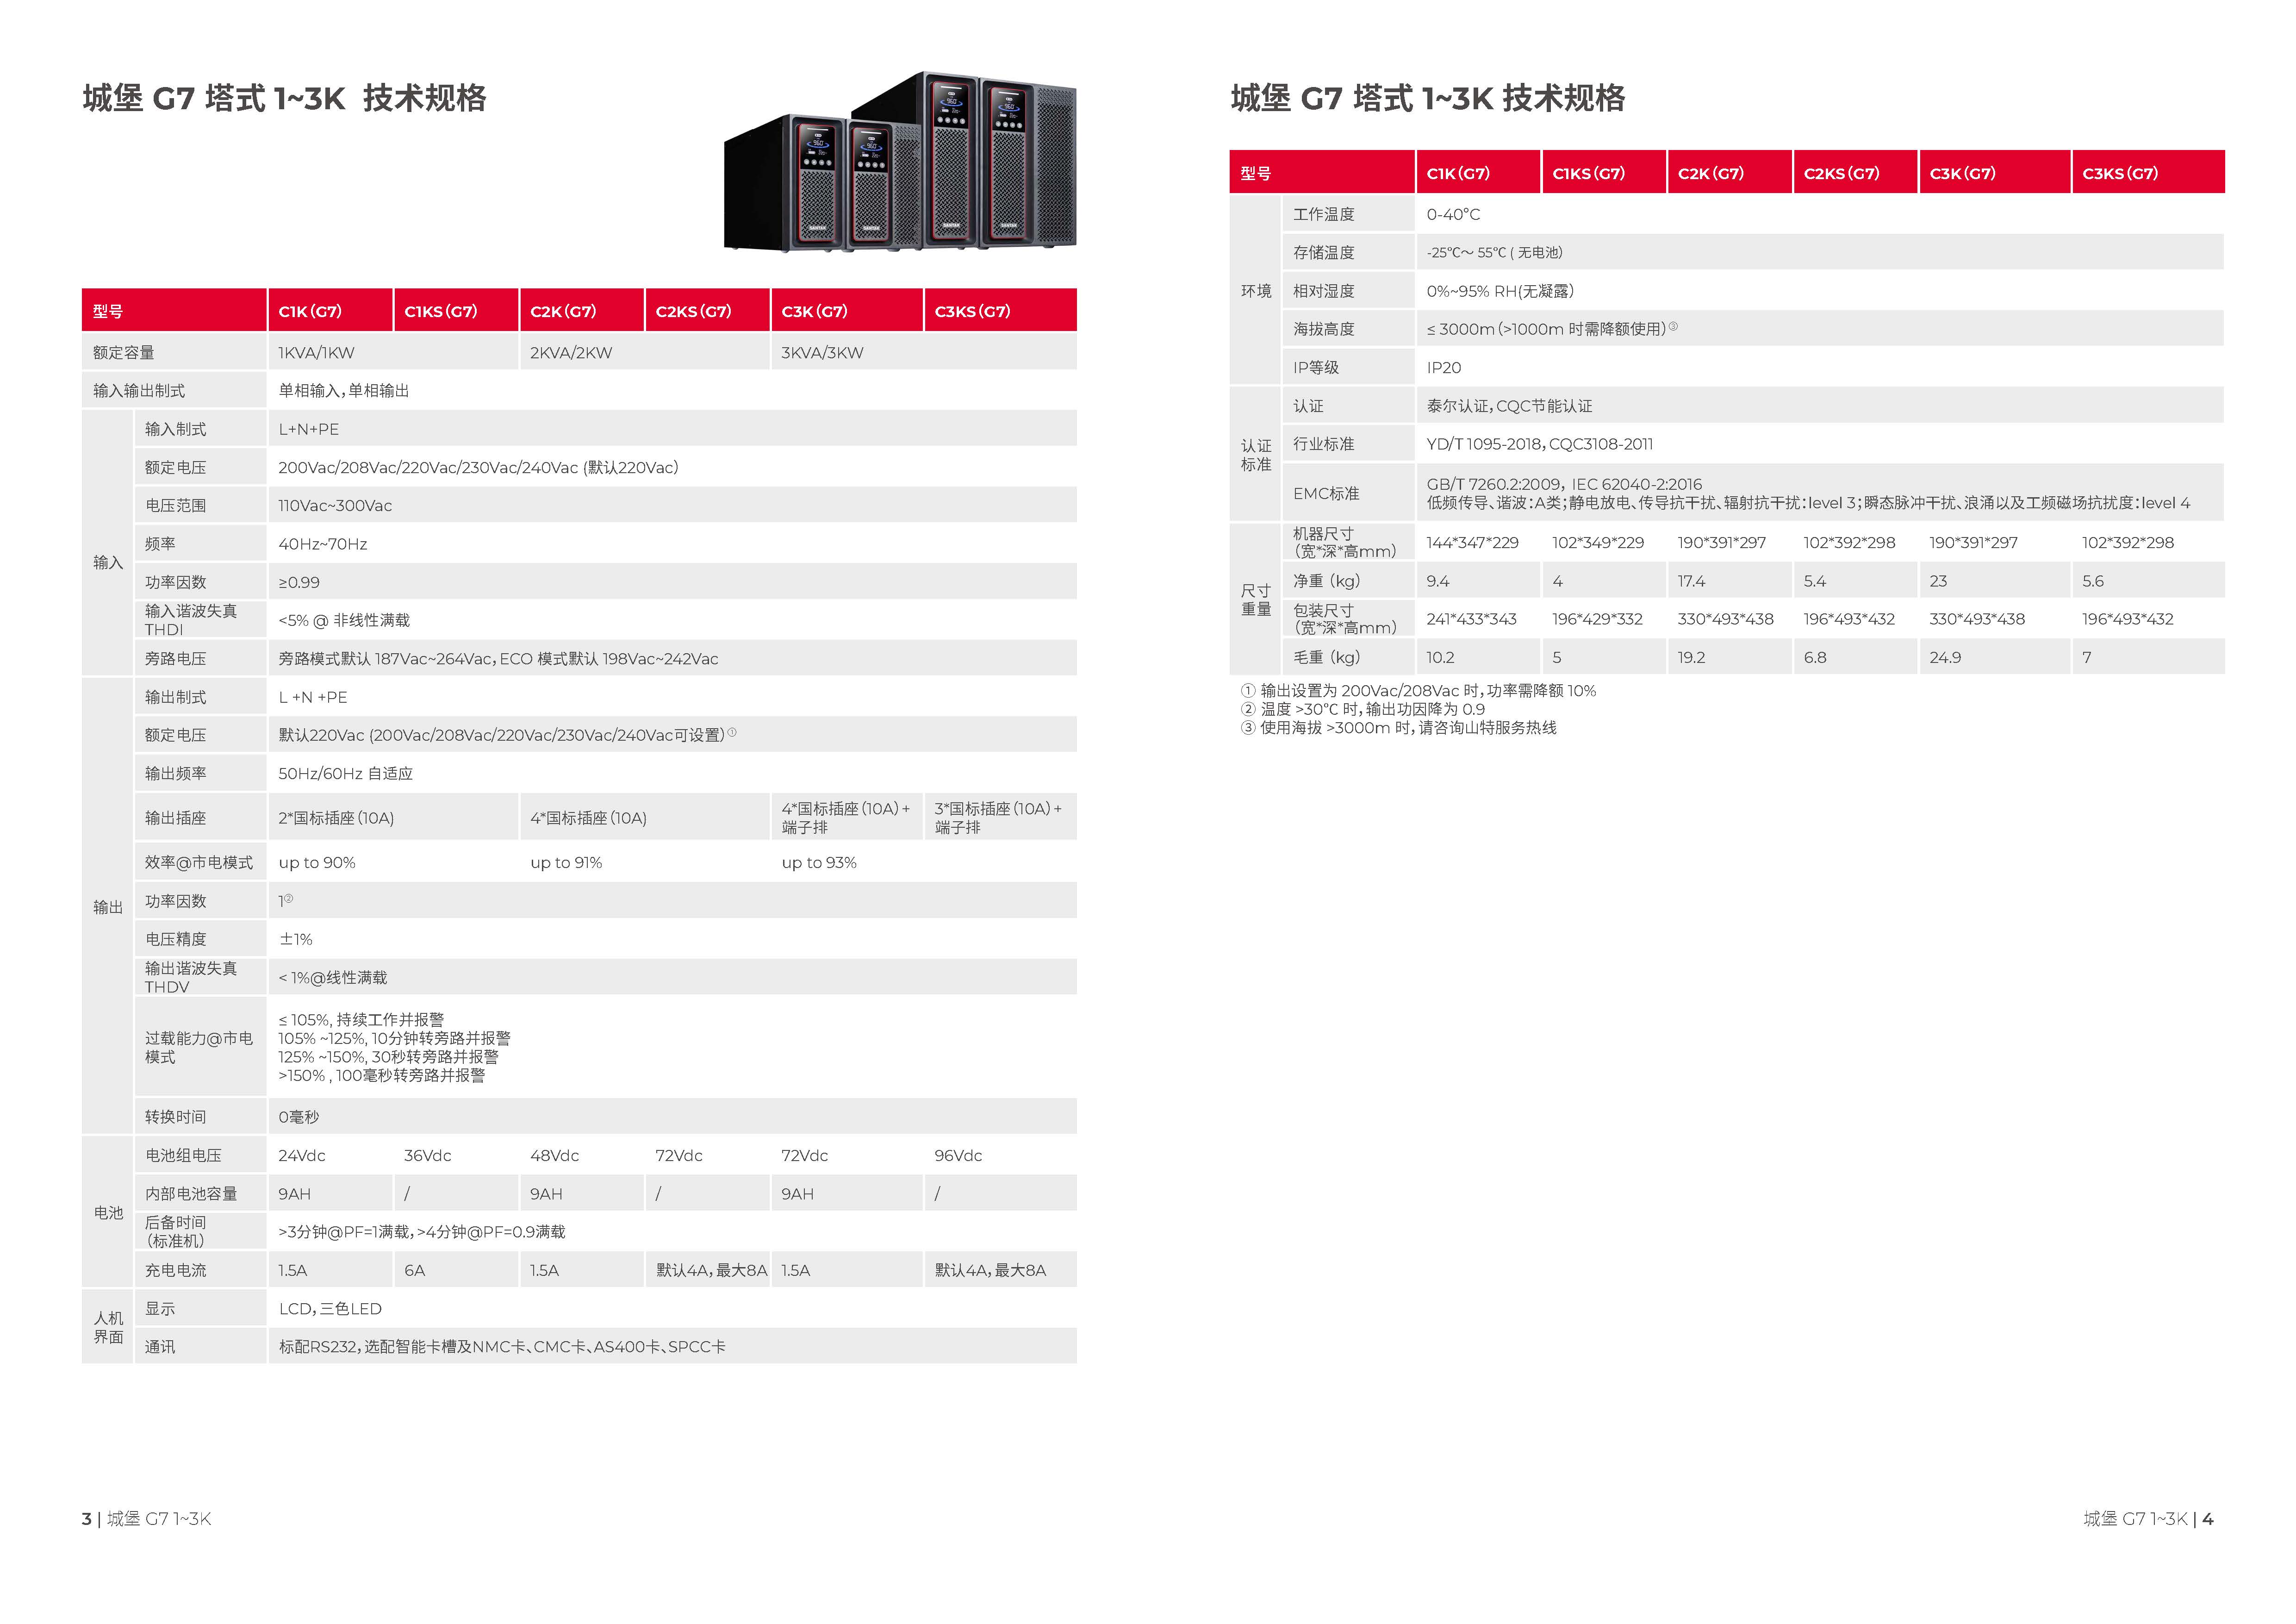The height and width of the screenshot is (1624, 2296).
Task: Click the 0毫秒 transfer time value
Action: pos(298,1117)
